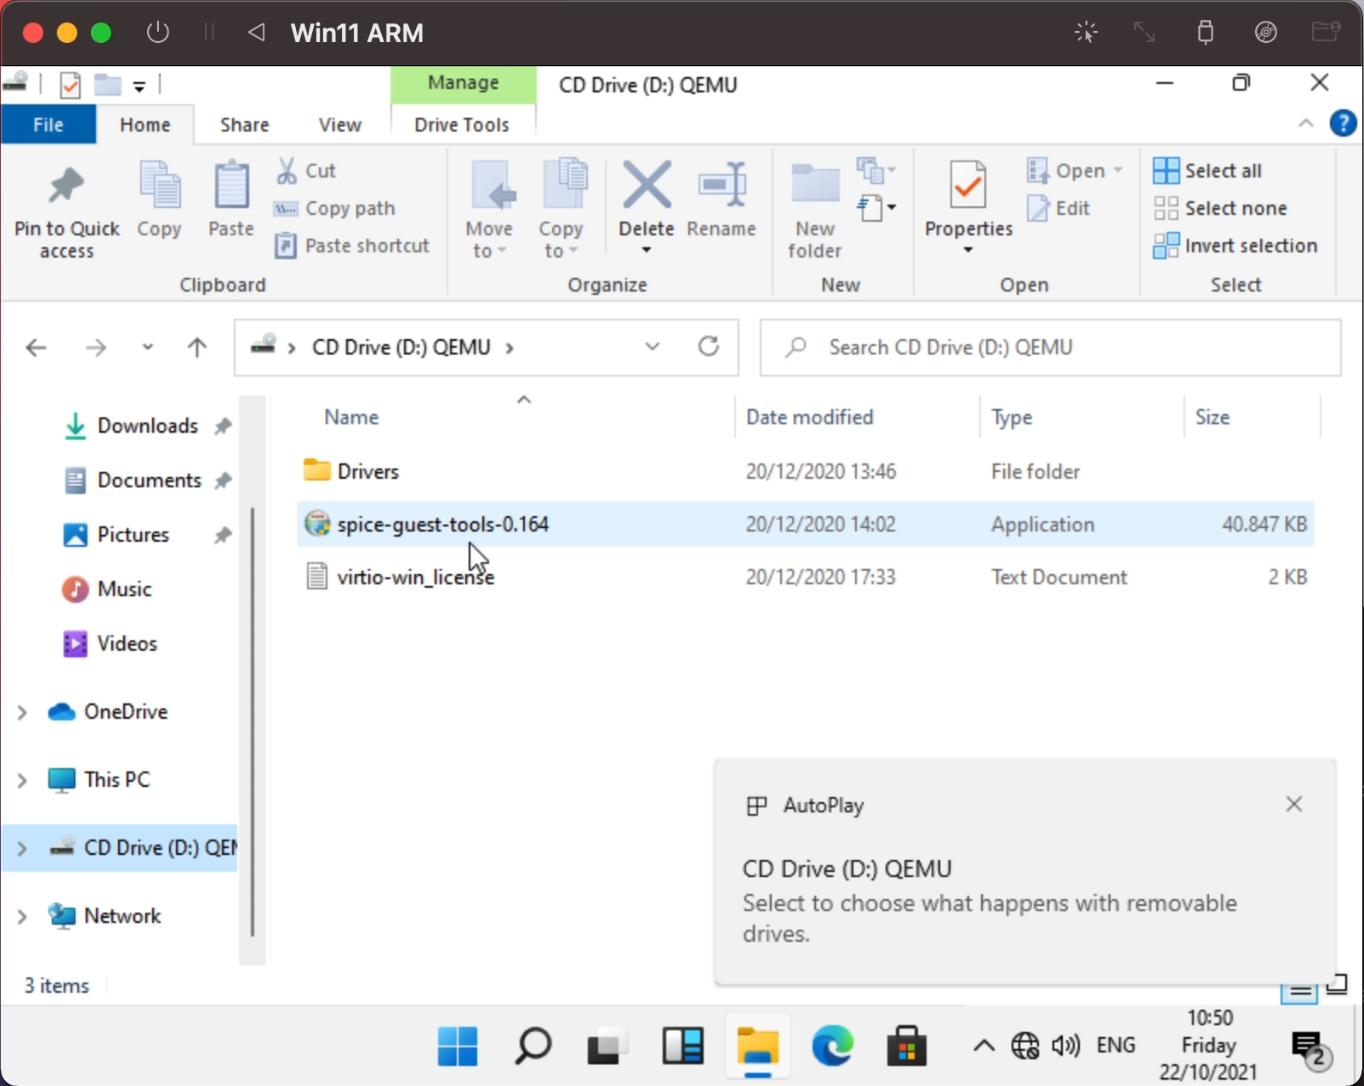Expand This PC in the sidebar

(22, 779)
